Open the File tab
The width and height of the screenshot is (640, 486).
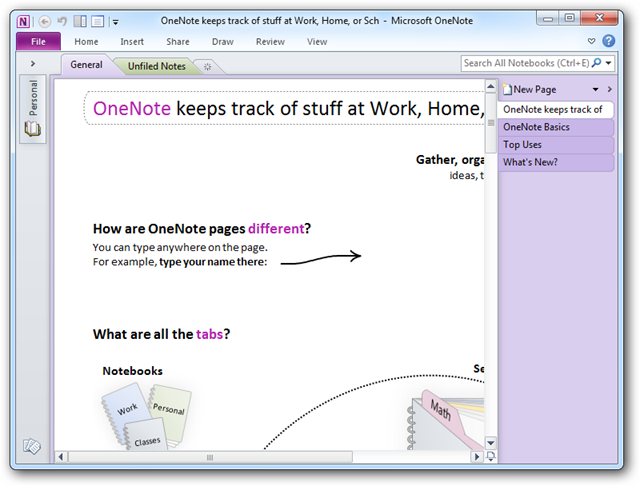click(x=38, y=42)
